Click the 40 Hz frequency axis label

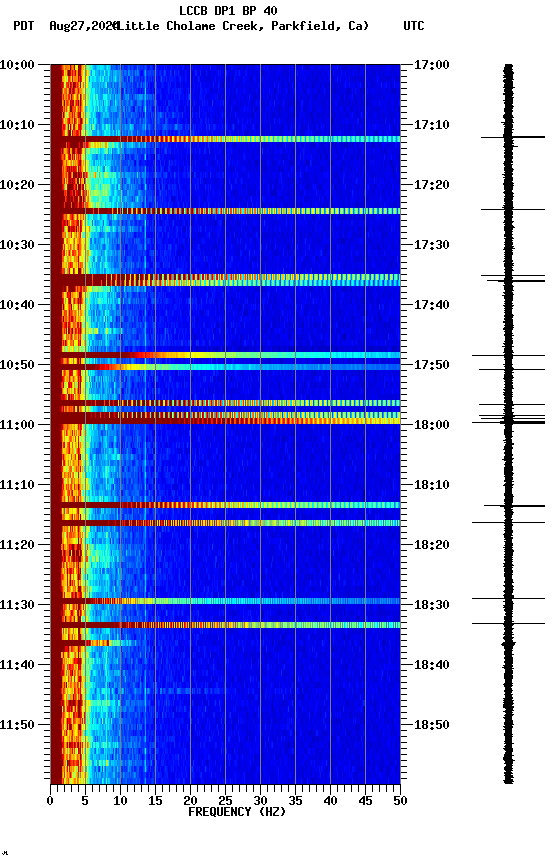pos(330,801)
